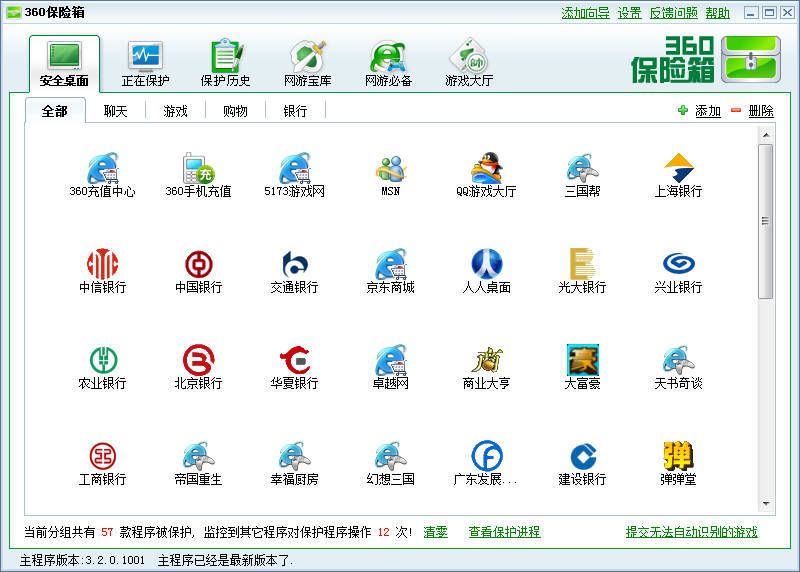Open 保护历史 toolbar section
The image size is (800, 572).
[x=226, y=64]
